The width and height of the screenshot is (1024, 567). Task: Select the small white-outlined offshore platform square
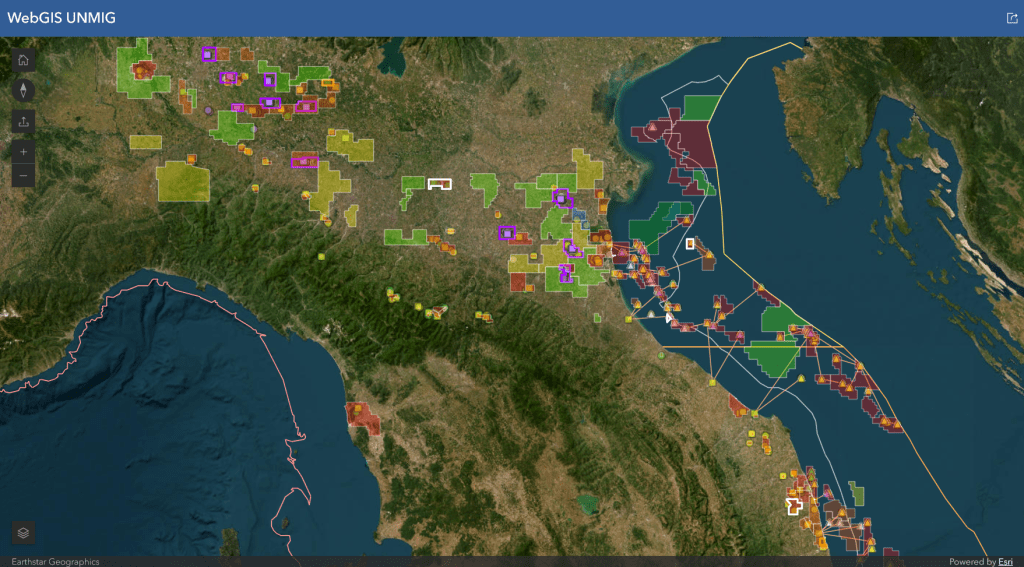coord(690,243)
